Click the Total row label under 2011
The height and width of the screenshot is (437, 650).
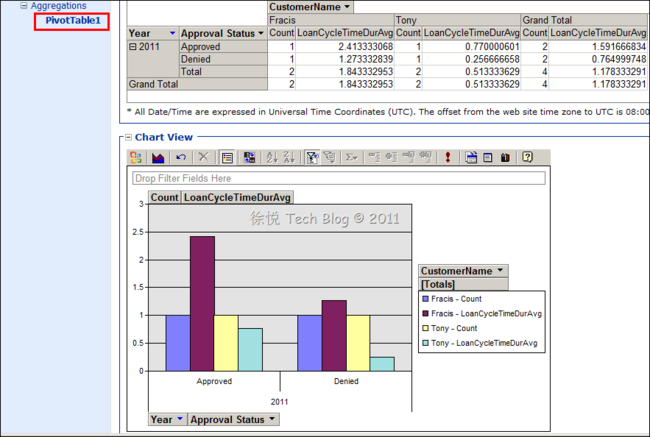pyautogui.click(x=223, y=71)
